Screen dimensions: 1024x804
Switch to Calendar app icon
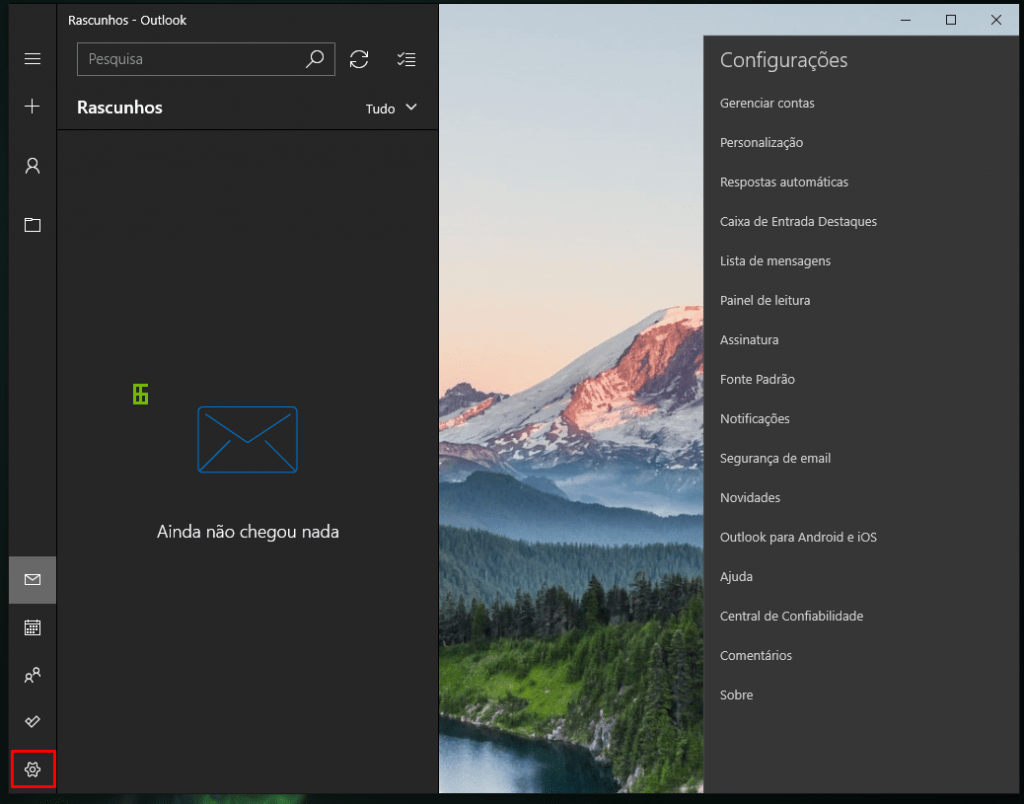32,628
